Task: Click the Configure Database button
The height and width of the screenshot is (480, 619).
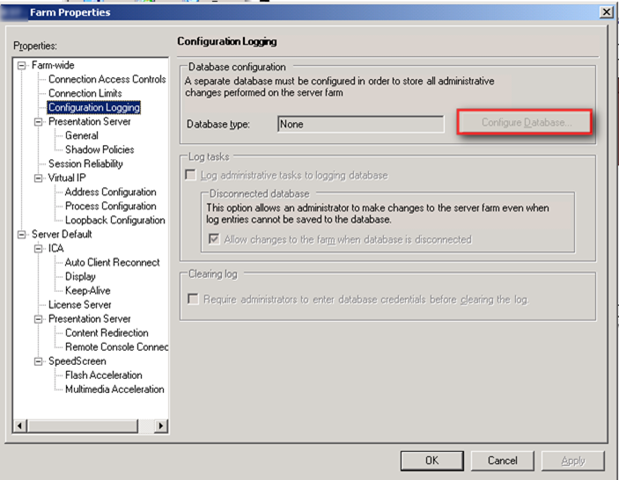Action: pos(525,123)
